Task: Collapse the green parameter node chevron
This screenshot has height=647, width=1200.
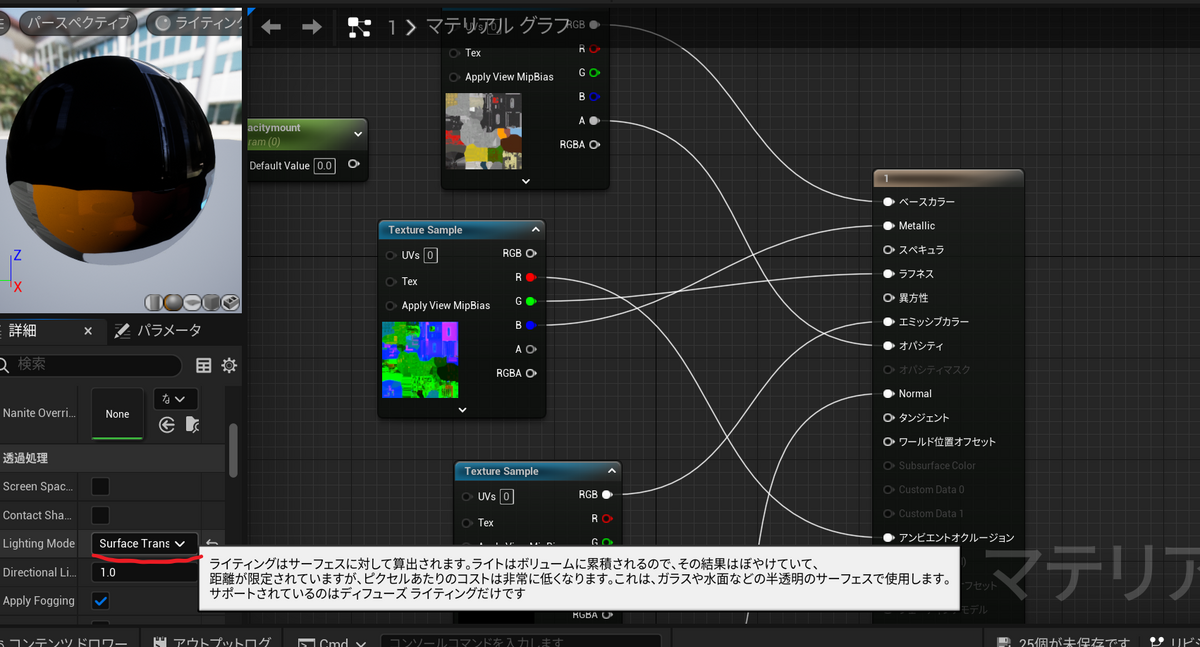Action: (x=358, y=133)
